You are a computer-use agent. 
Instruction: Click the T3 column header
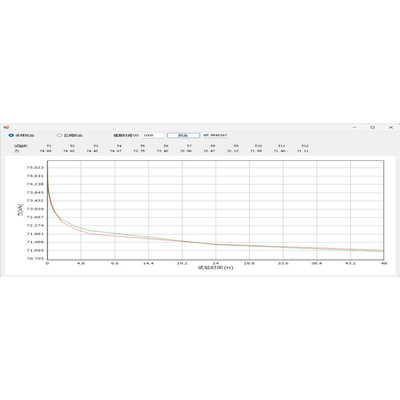96,146
